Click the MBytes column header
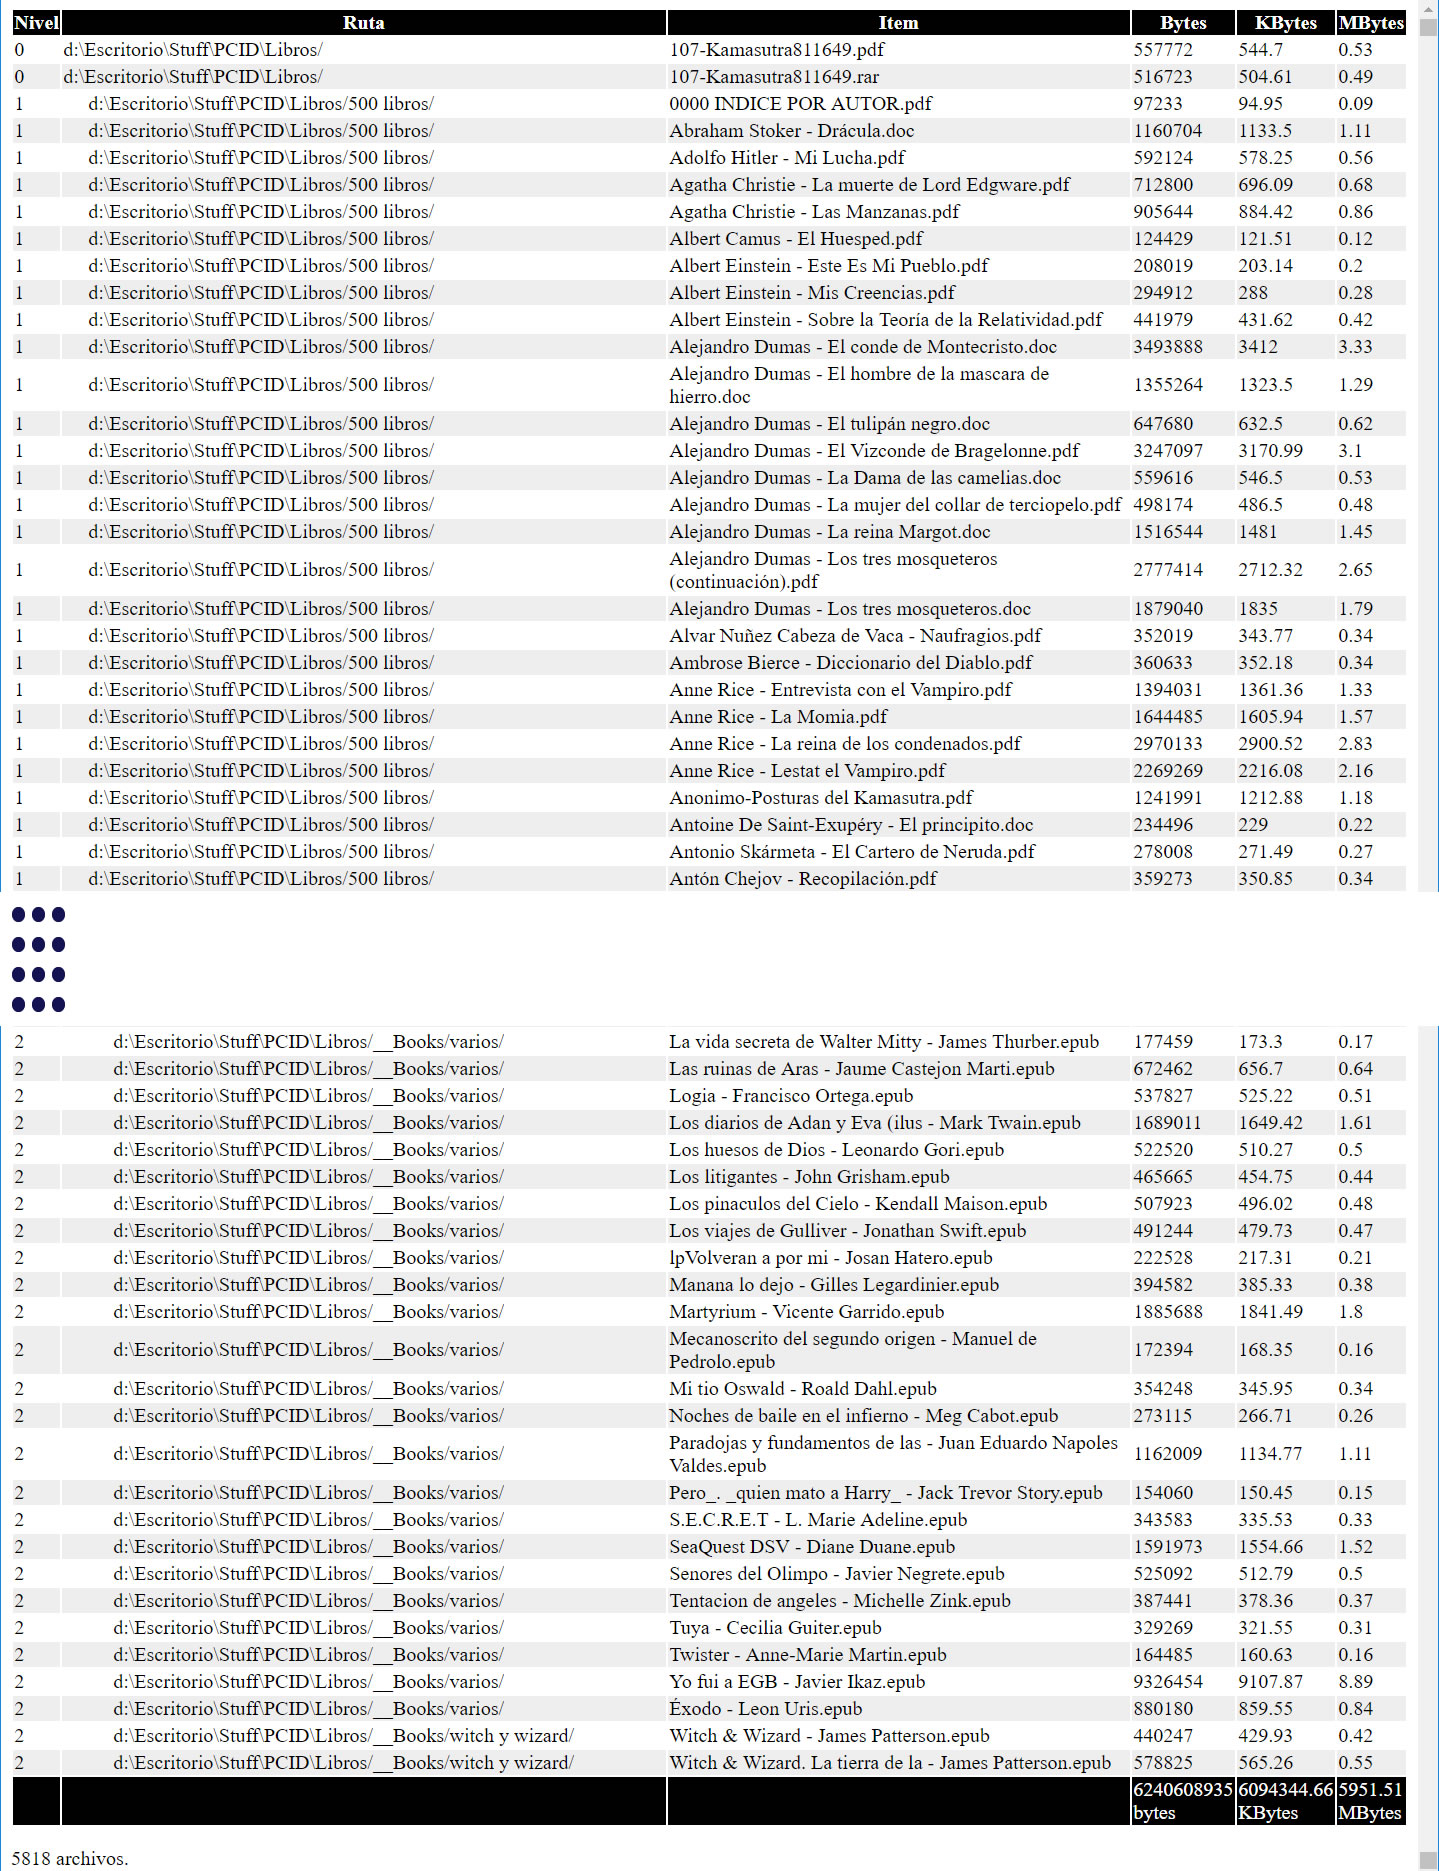The image size is (1439, 1871). coord(1371,23)
